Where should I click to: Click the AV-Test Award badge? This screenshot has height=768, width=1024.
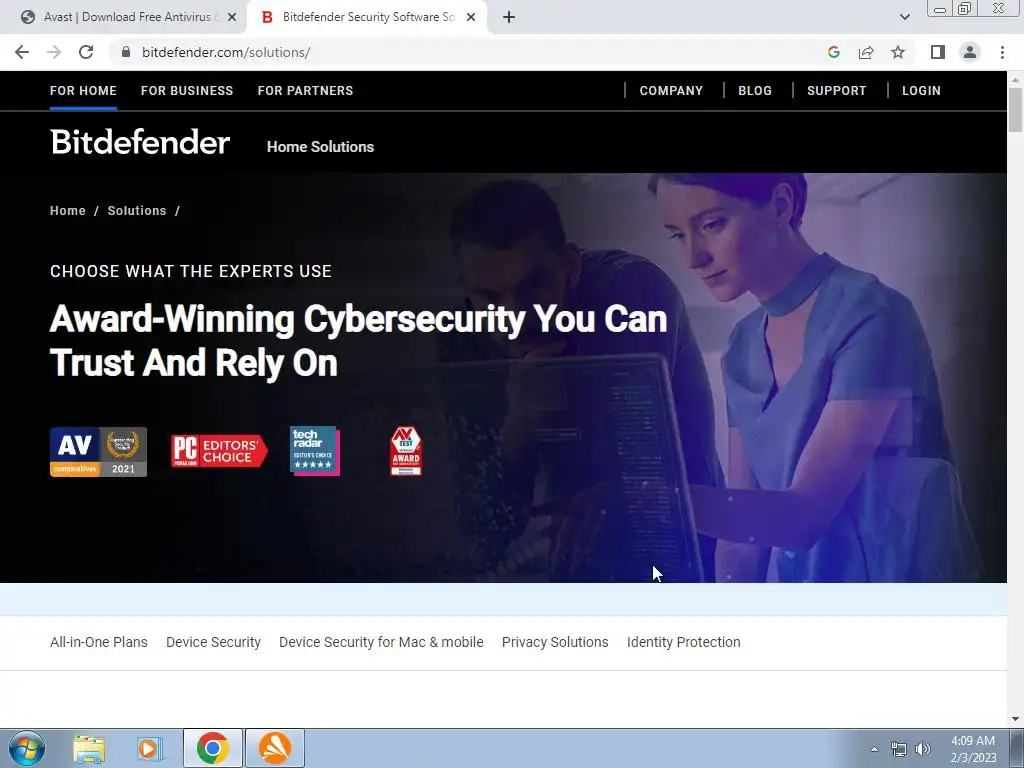[x=406, y=451]
